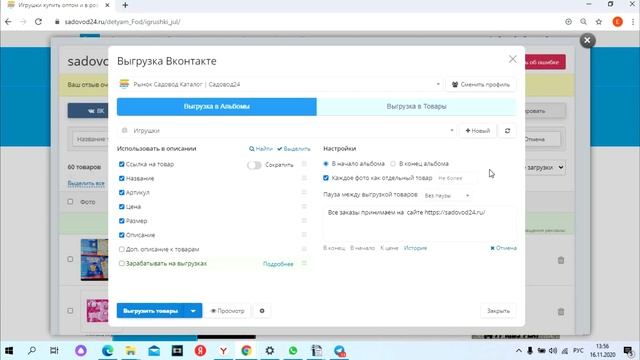Toggle Каждое фото как отдельный товар checkbox
640x360 pixels.
(x=326, y=178)
